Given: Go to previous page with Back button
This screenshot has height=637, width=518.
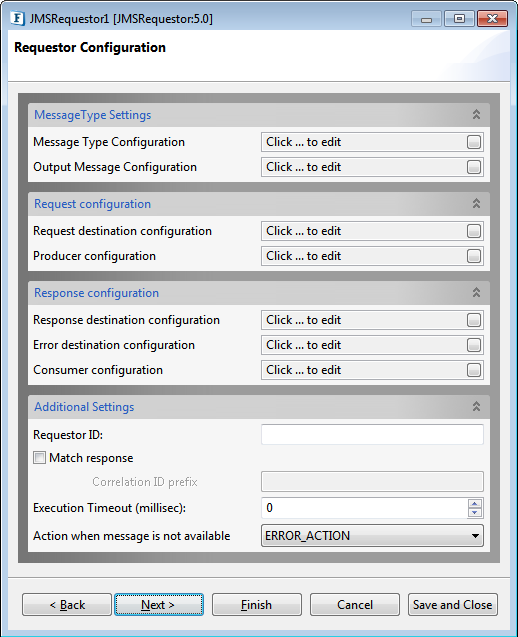Looking at the screenshot, I should (67, 604).
